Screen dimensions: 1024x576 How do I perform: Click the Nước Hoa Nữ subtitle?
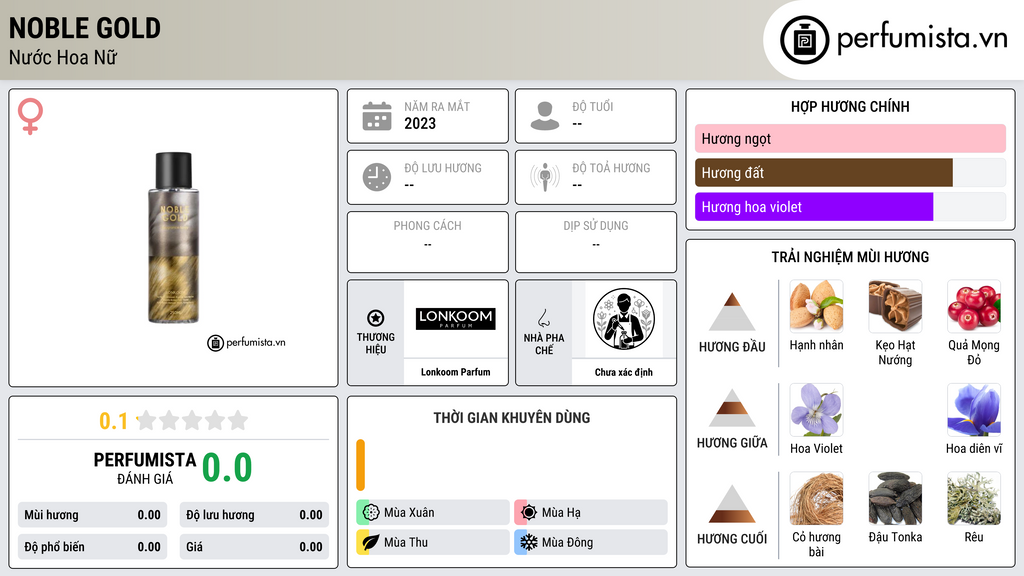(63, 57)
